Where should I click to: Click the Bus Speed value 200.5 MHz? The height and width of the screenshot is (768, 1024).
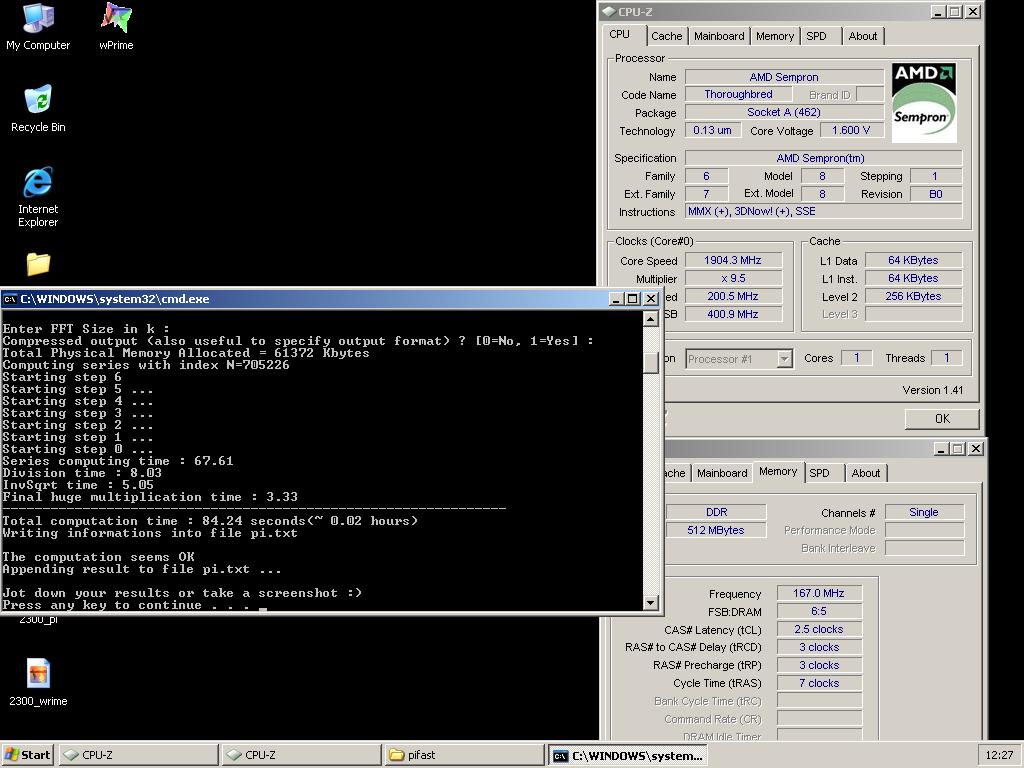pyautogui.click(x=733, y=296)
